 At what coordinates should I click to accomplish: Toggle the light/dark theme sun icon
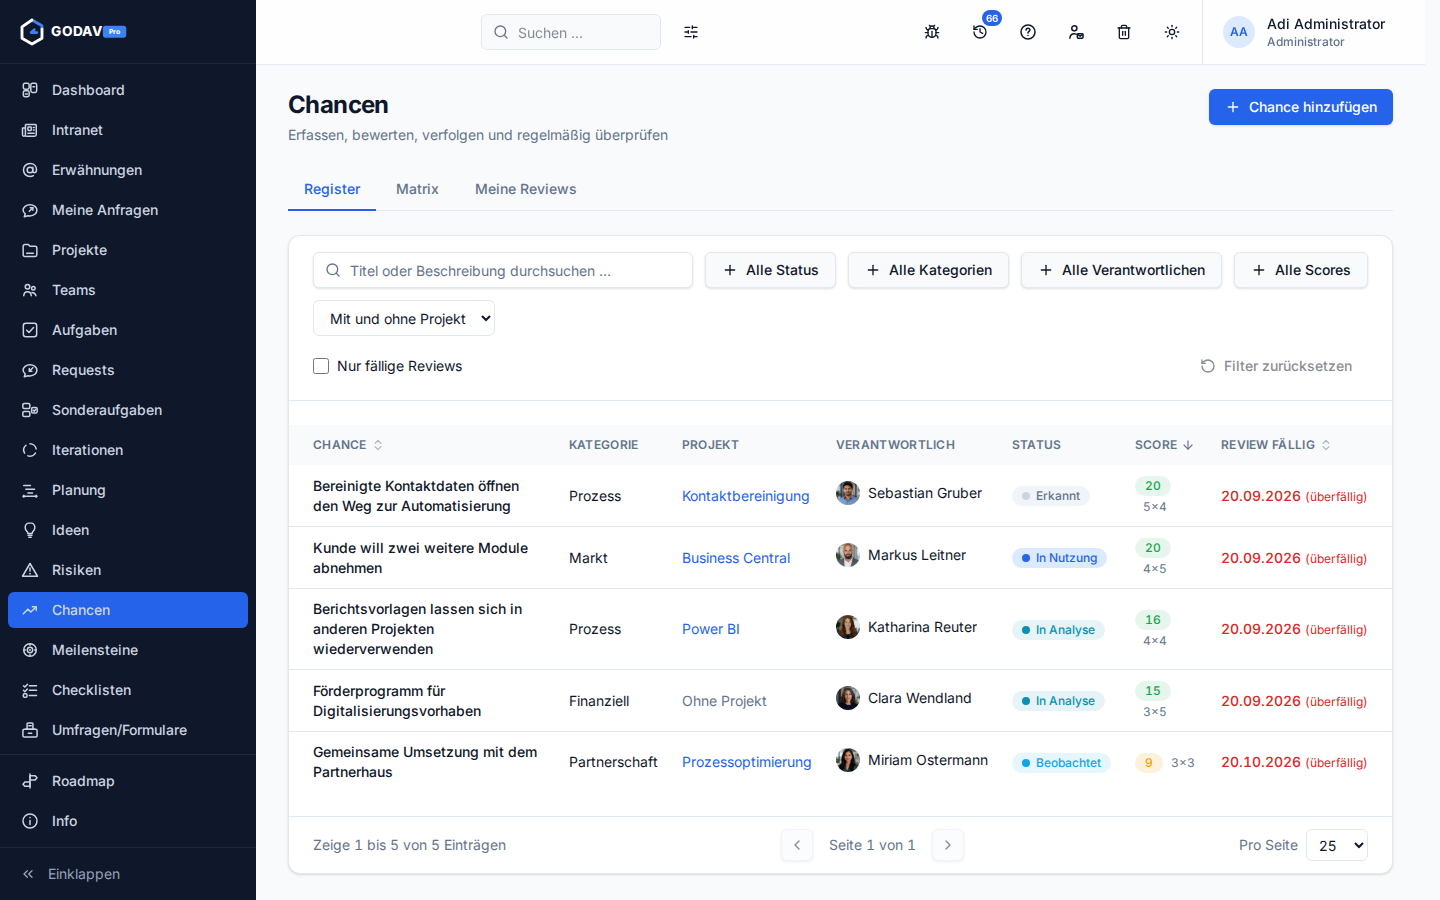[1172, 32]
